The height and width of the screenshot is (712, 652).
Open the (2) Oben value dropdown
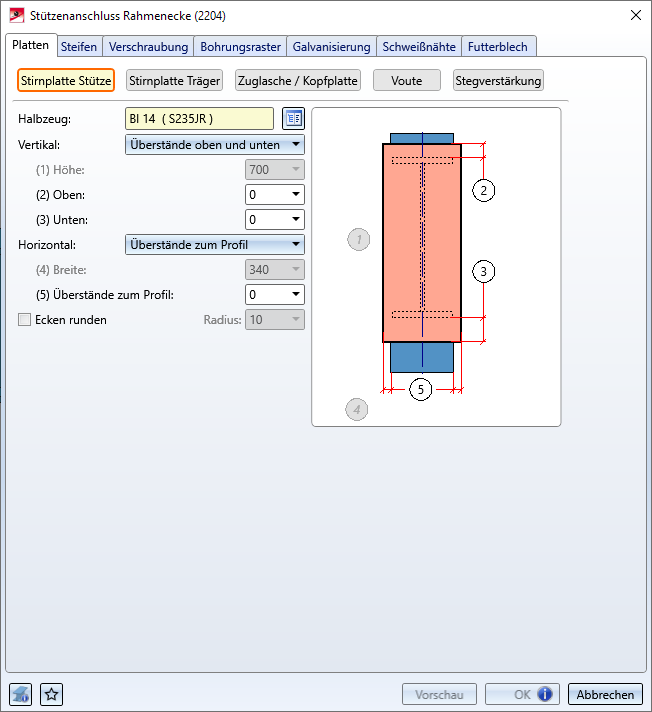coord(295,195)
